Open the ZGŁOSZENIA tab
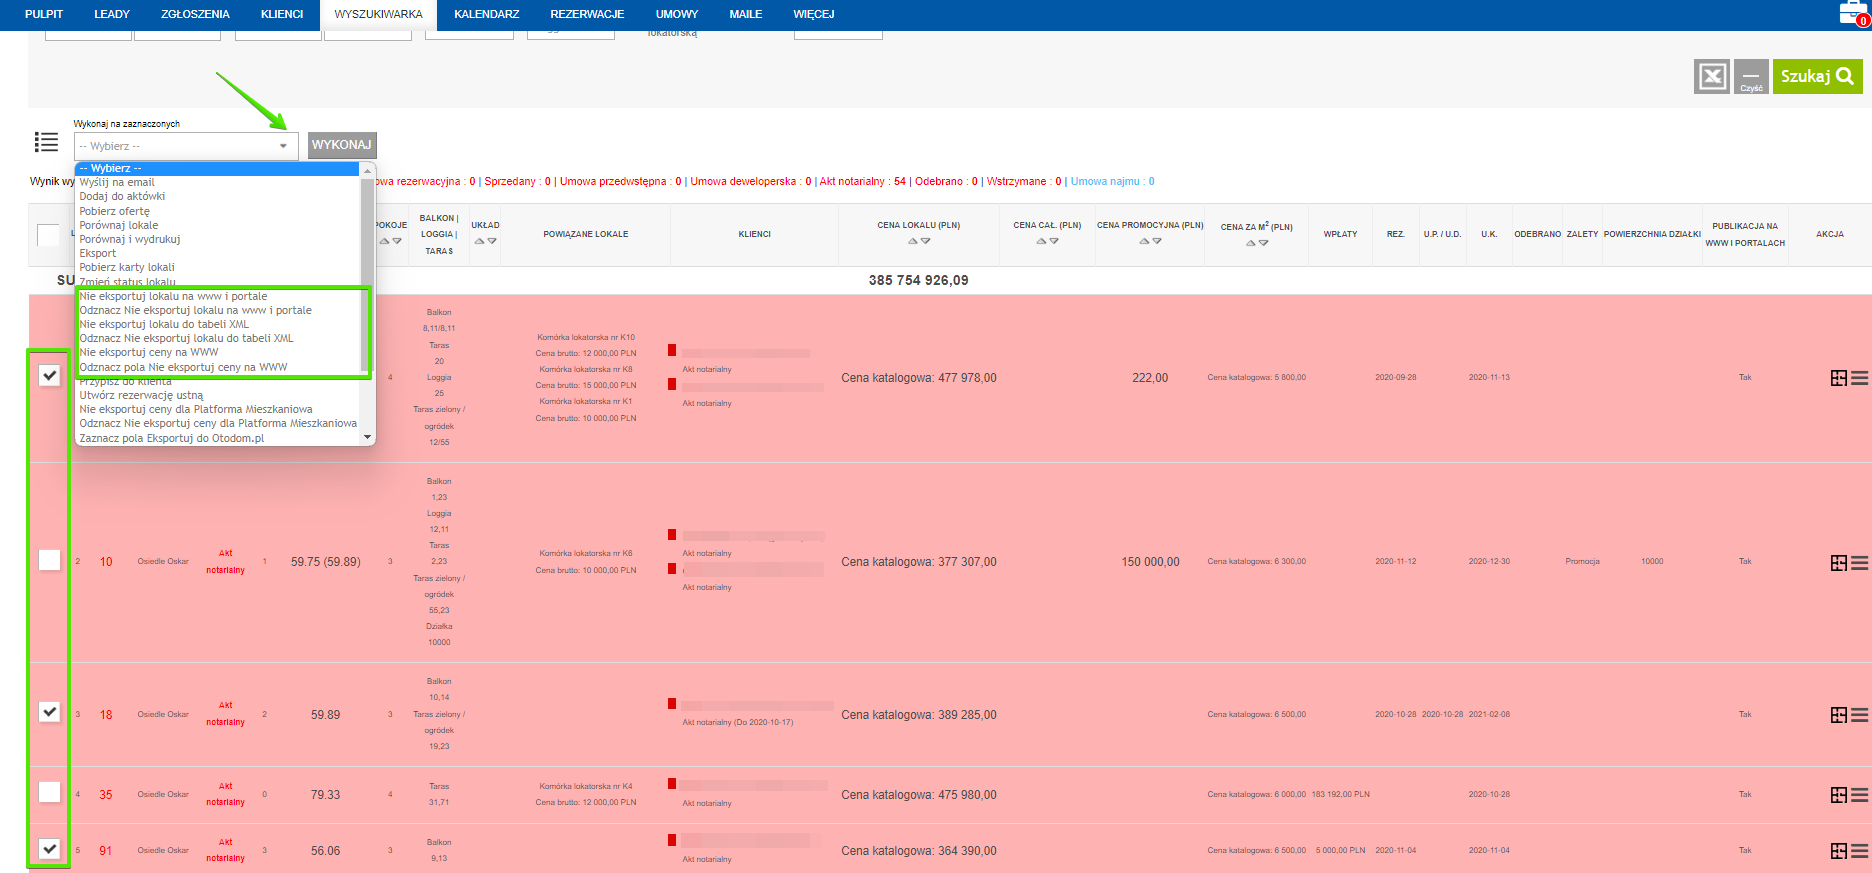The height and width of the screenshot is (873, 1872). (195, 14)
